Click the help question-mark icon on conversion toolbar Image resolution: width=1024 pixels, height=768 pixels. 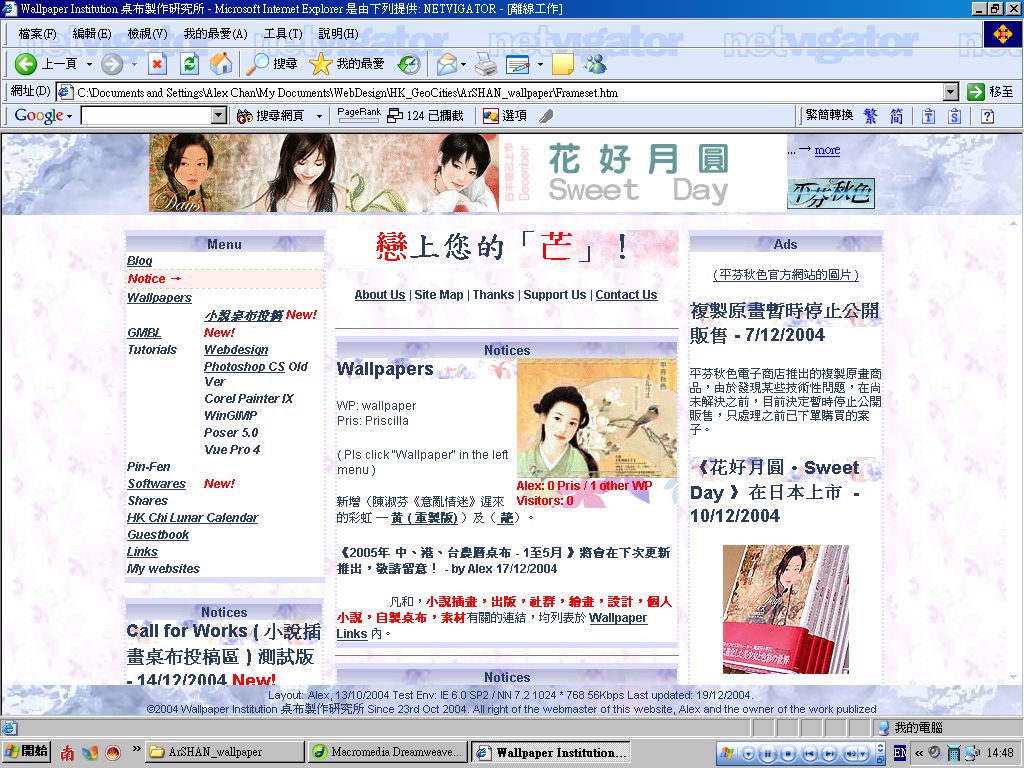(x=987, y=116)
